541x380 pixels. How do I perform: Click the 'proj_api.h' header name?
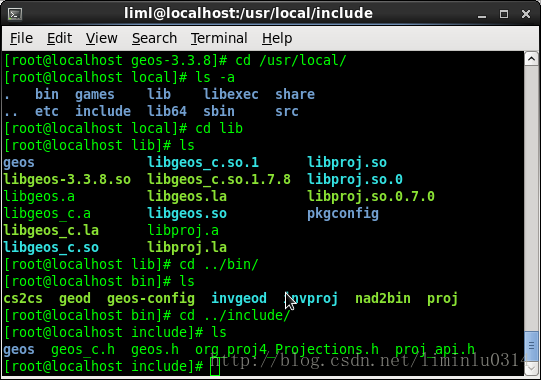tap(435, 350)
